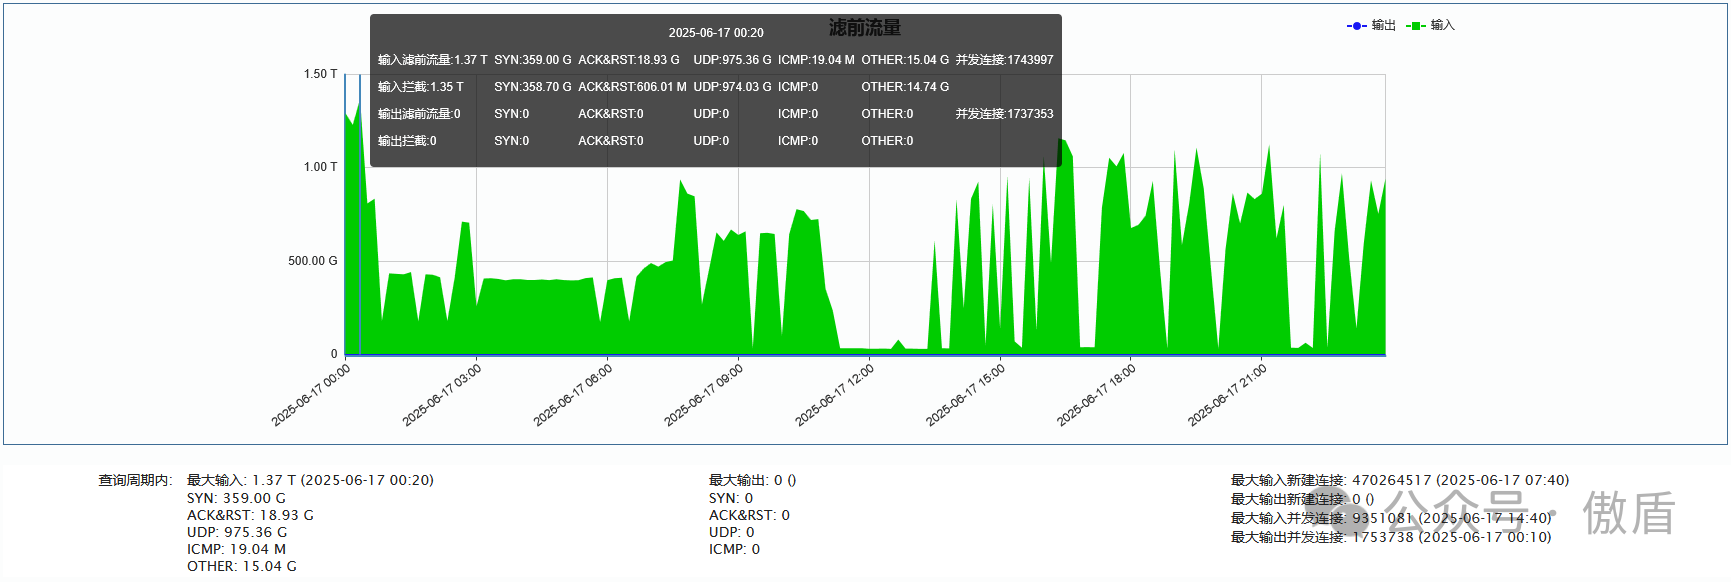This screenshot has height=582, width=1731.
Task: Click x-axis label 2025-06-17 03:00
Action: pyautogui.click(x=442, y=395)
